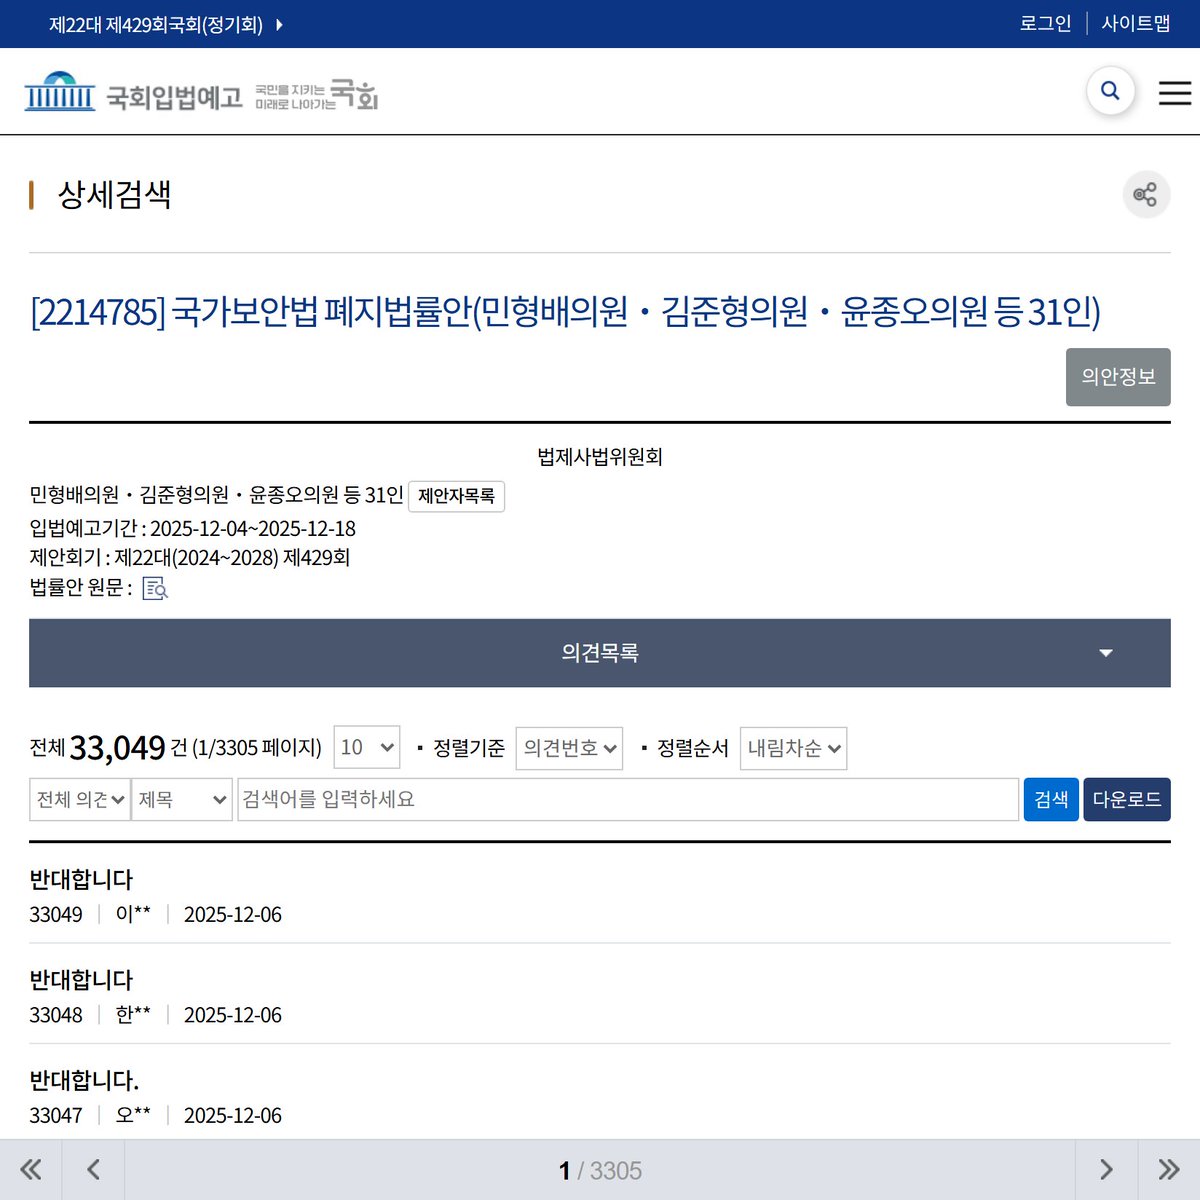This screenshot has height=1200, width=1200.
Task: Open the results-per-page dropdown showing 10
Action: click(x=366, y=747)
